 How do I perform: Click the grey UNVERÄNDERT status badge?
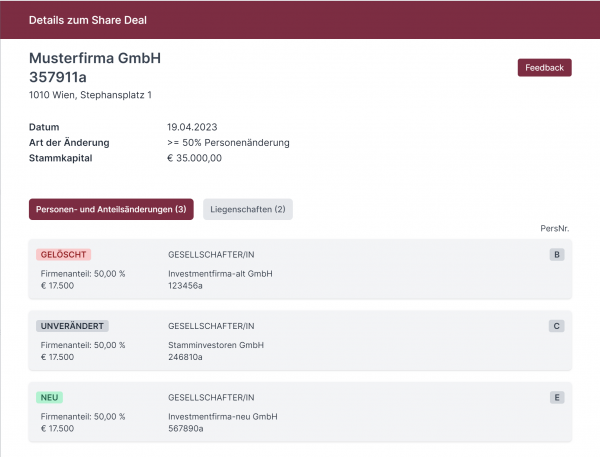click(73, 326)
